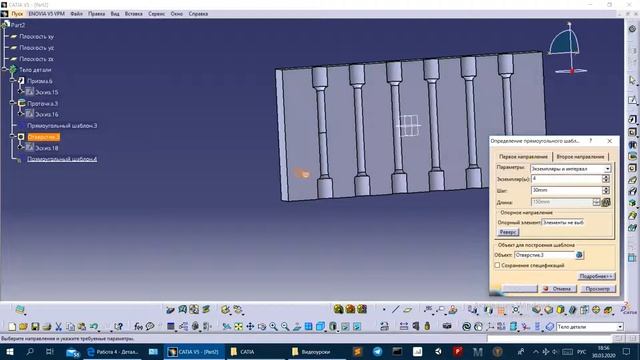Screen dimensions: 640x360
Task: Collapse the Призма.6 tree node
Action: point(12,81)
